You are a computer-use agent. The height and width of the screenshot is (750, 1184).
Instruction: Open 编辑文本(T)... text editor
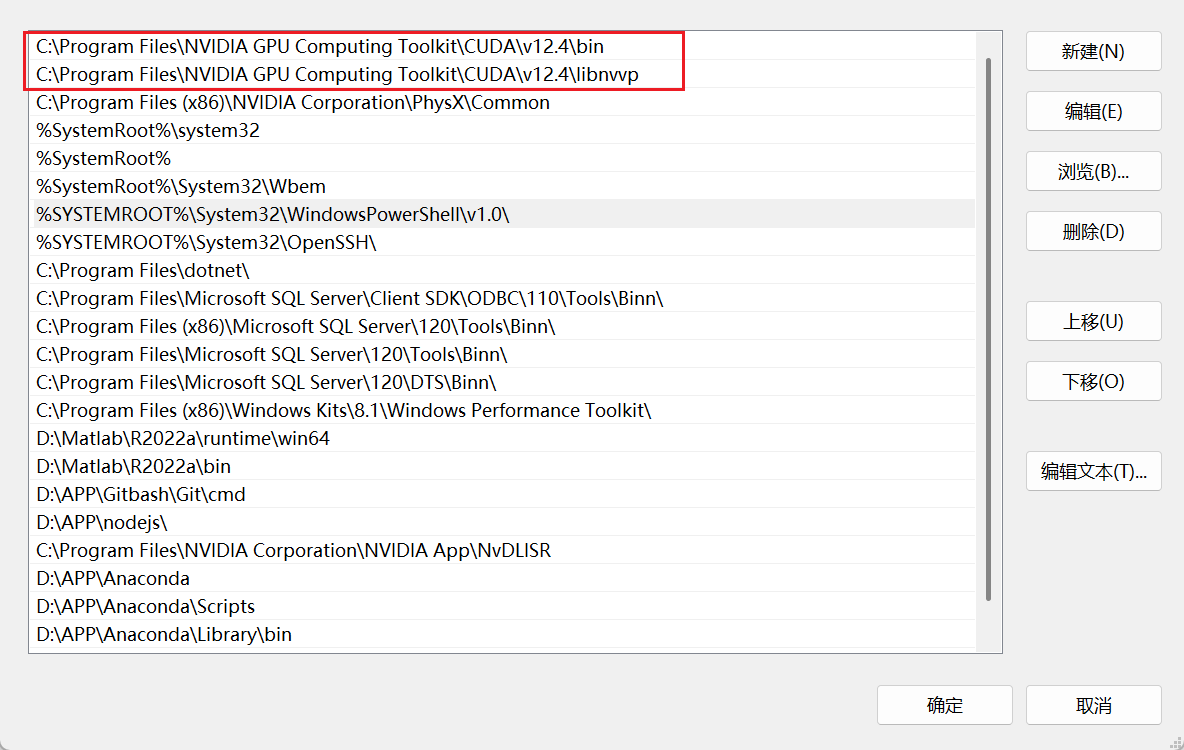click(x=1093, y=472)
